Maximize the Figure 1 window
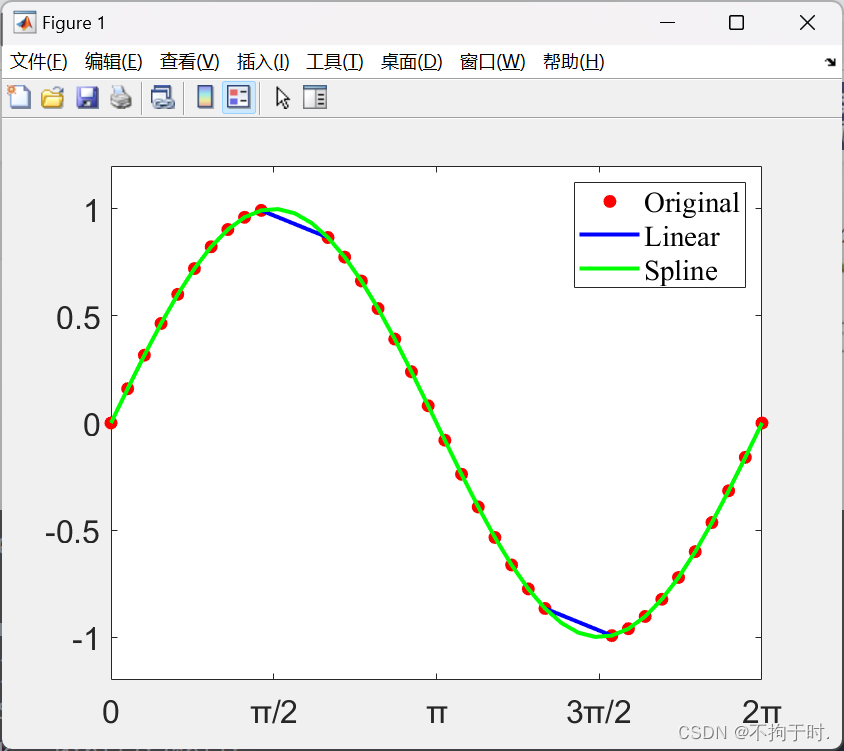 [736, 23]
